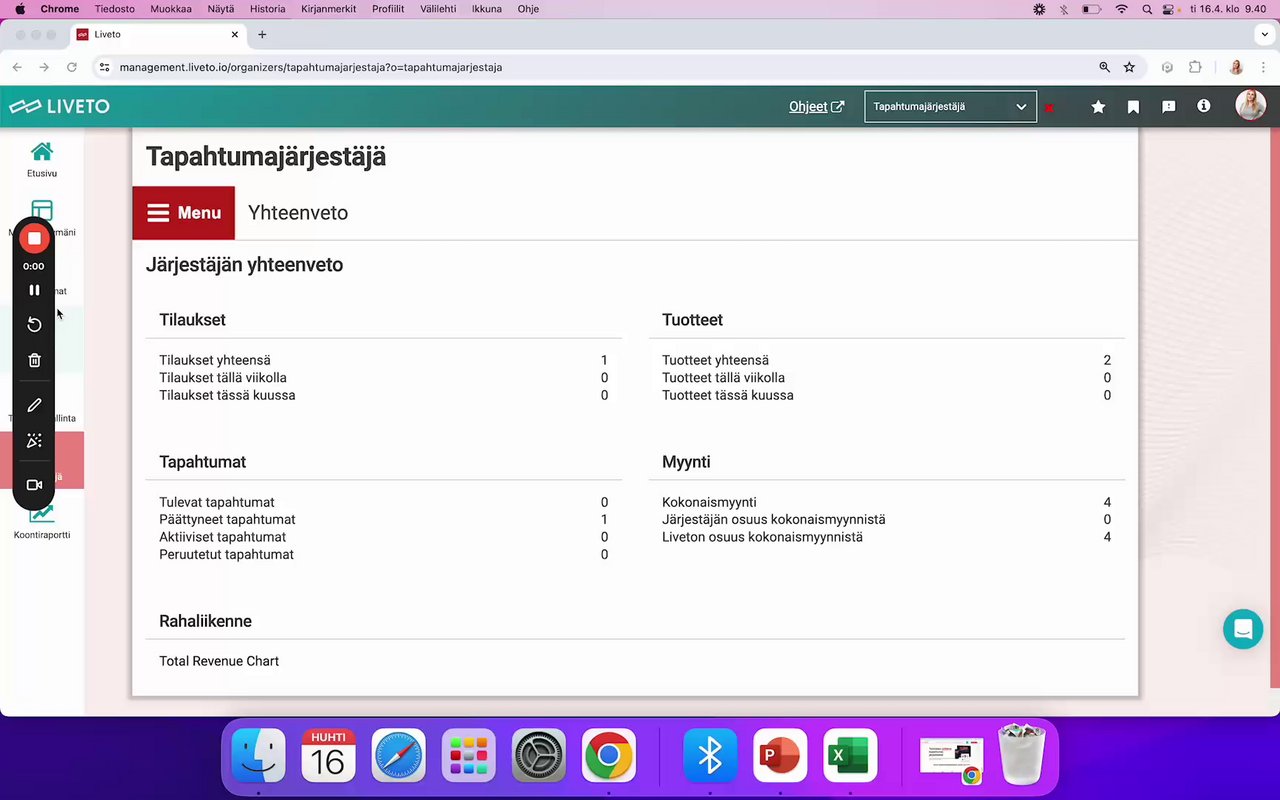Expand the Chrome tab search chevron
Image resolution: width=1280 pixels, height=800 pixels.
[1264, 34]
